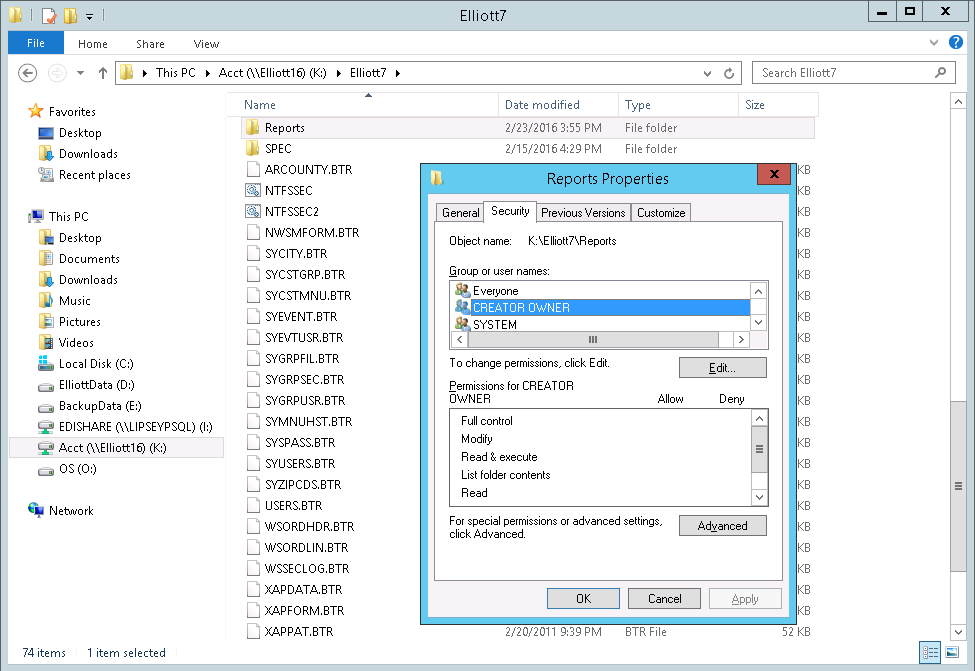Click the Up one level arrow

click(x=102, y=73)
